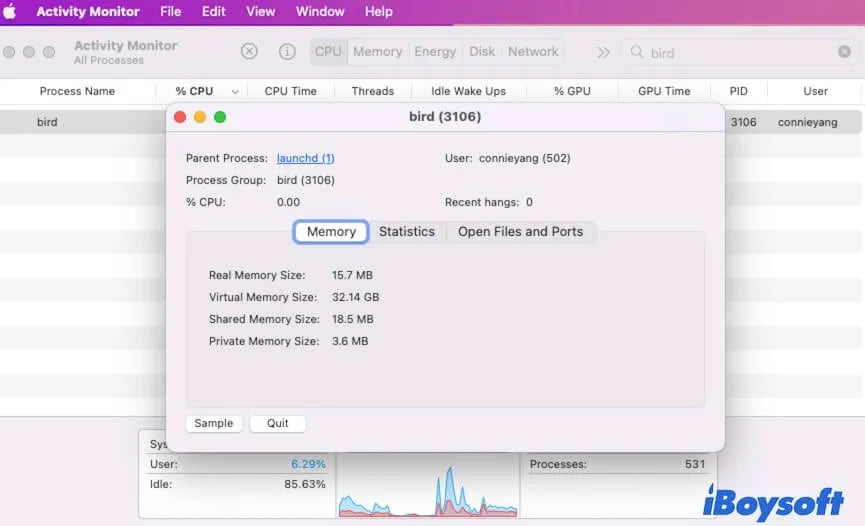Click the Inspect process info icon

(x=287, y=52)
